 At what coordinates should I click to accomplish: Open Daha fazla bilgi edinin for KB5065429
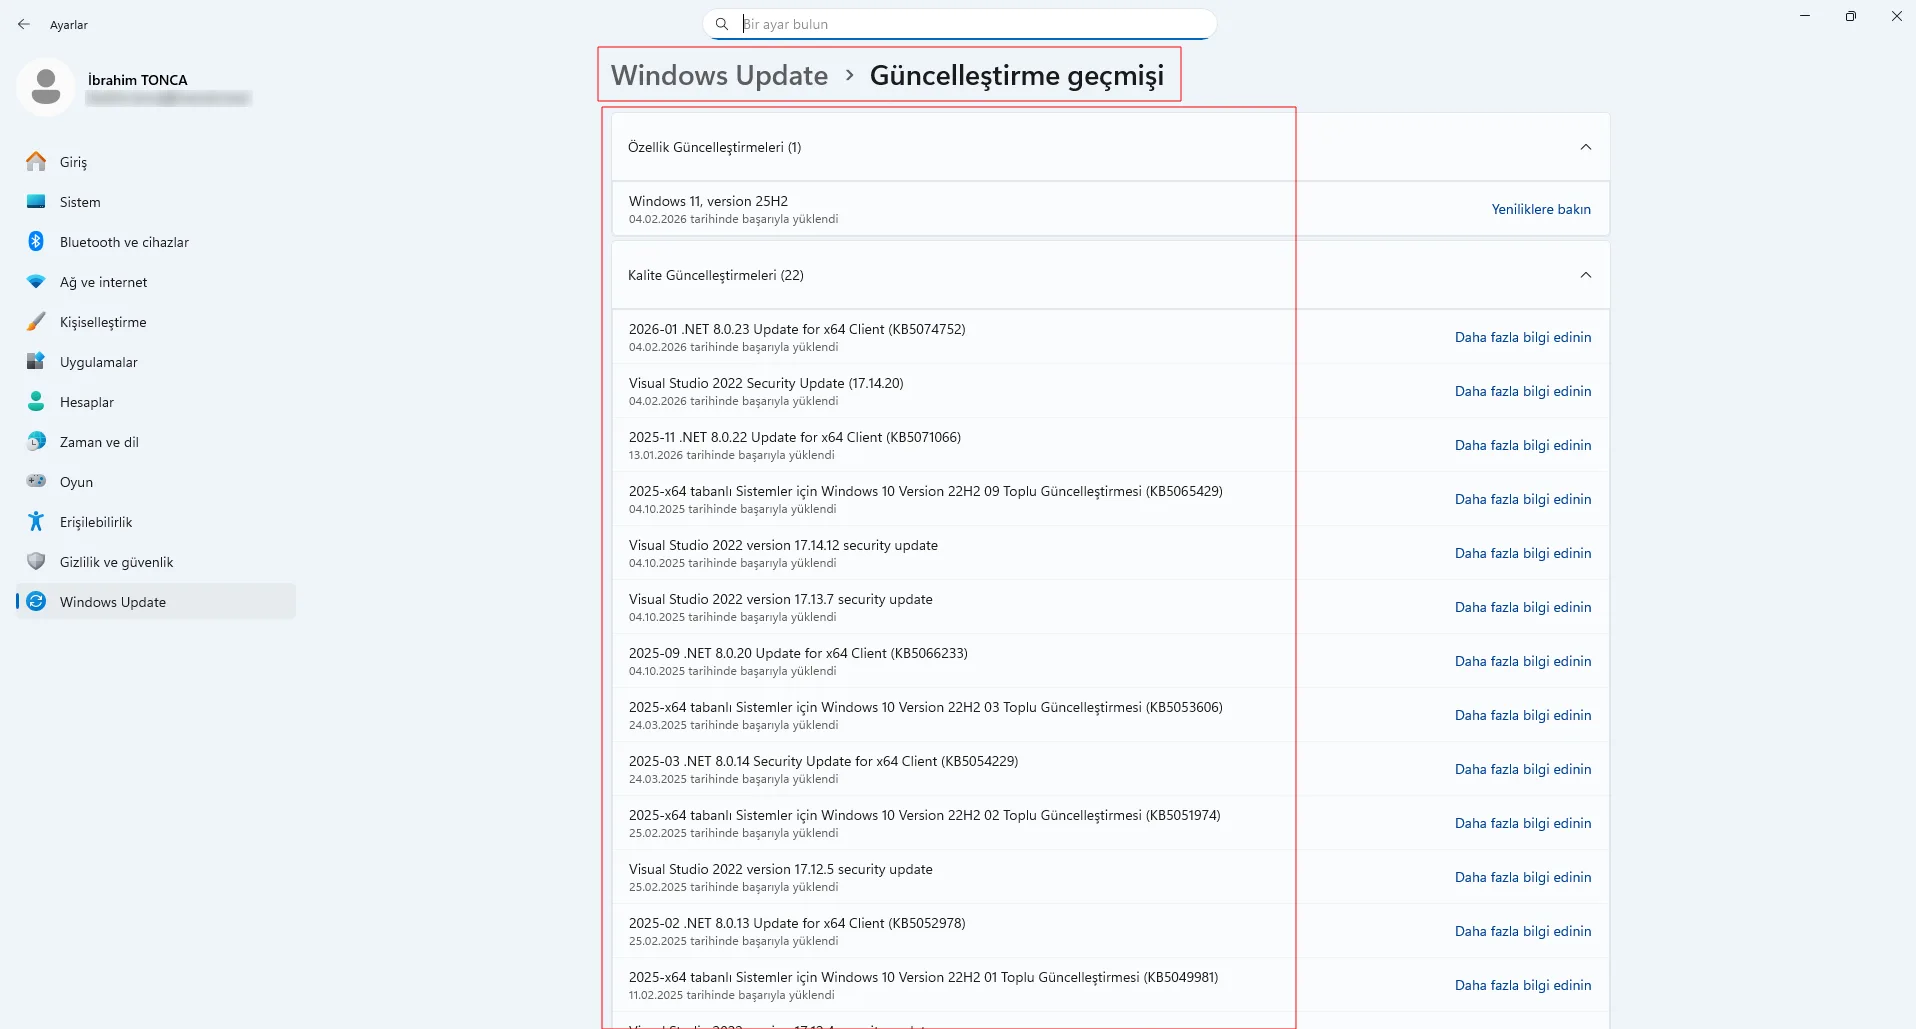pyautogui.click(x=1522, y=499)
